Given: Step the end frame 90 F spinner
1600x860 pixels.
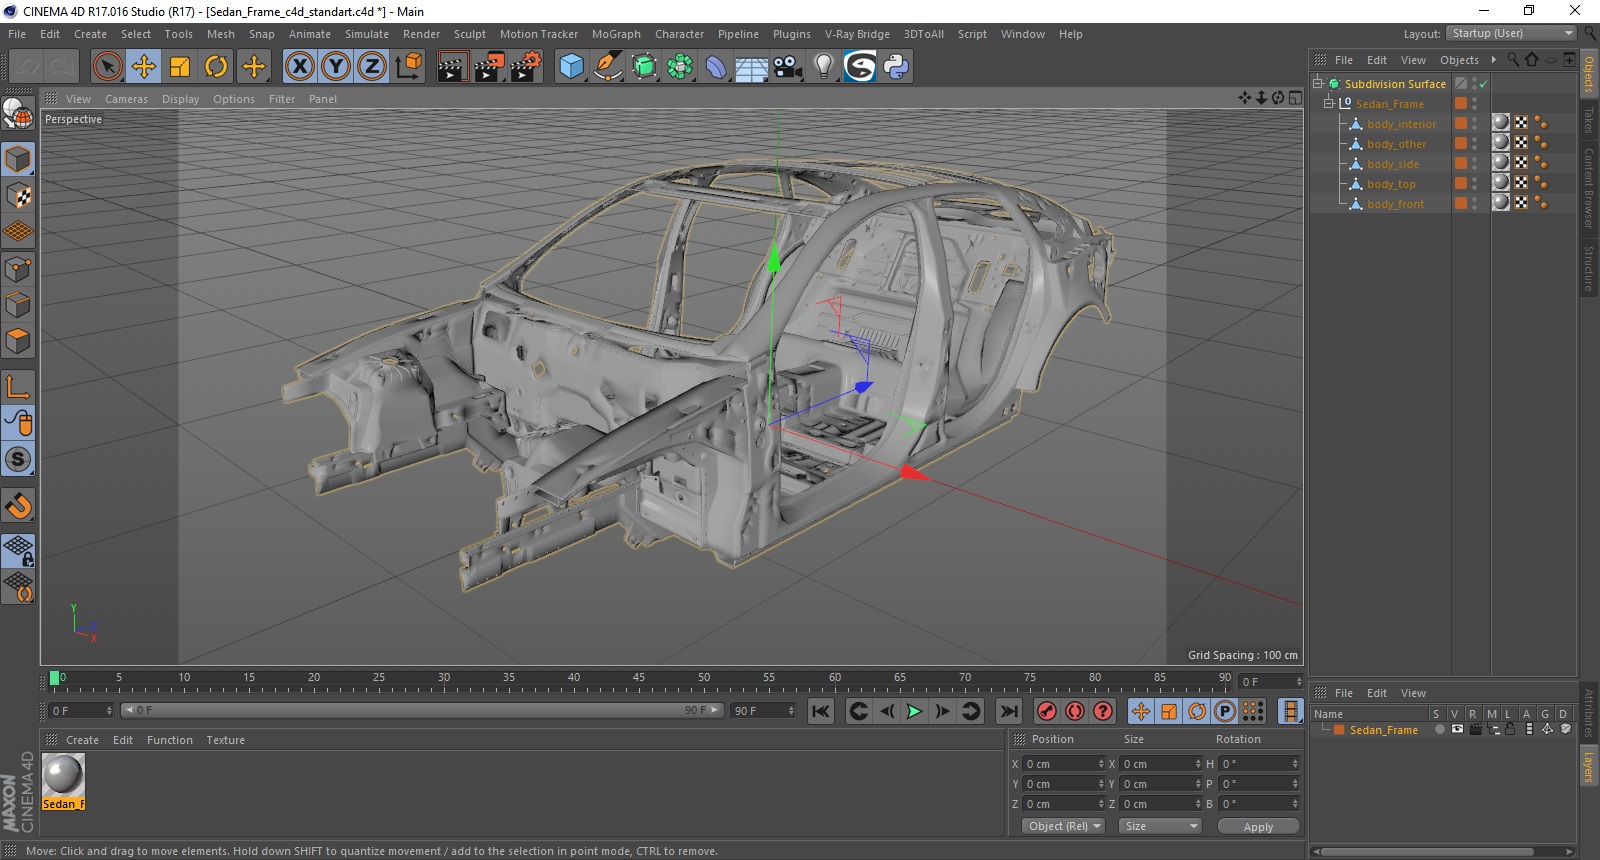Looking at the screenshot, I should point(791,711).
